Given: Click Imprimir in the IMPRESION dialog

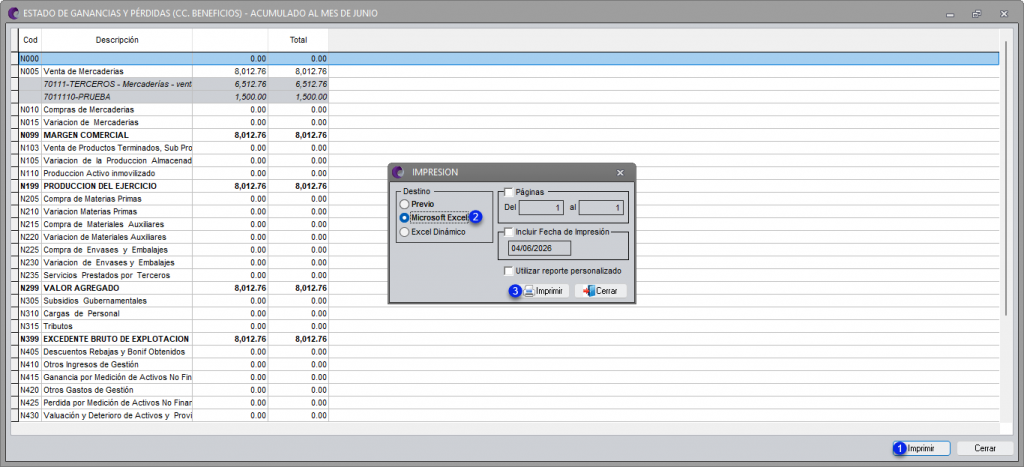Looking at the screenshot, I should click(545, 291).
